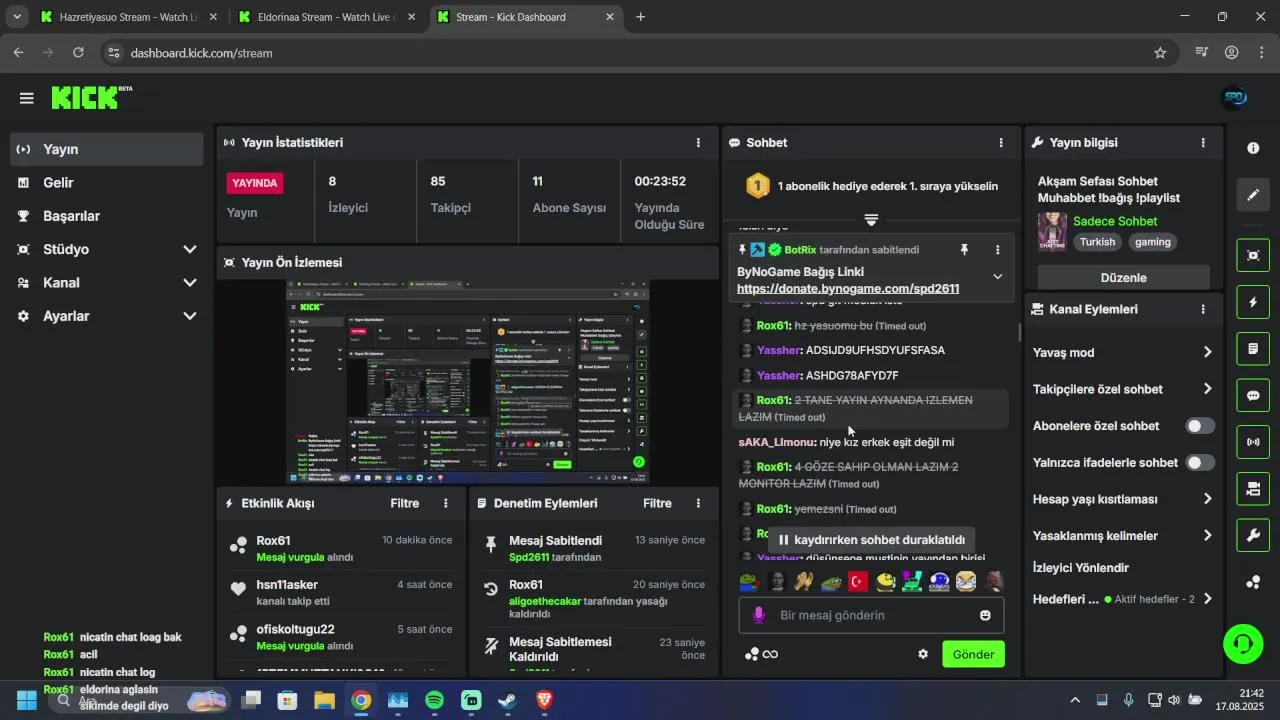Click the Gönder send button

click(973, 654)
